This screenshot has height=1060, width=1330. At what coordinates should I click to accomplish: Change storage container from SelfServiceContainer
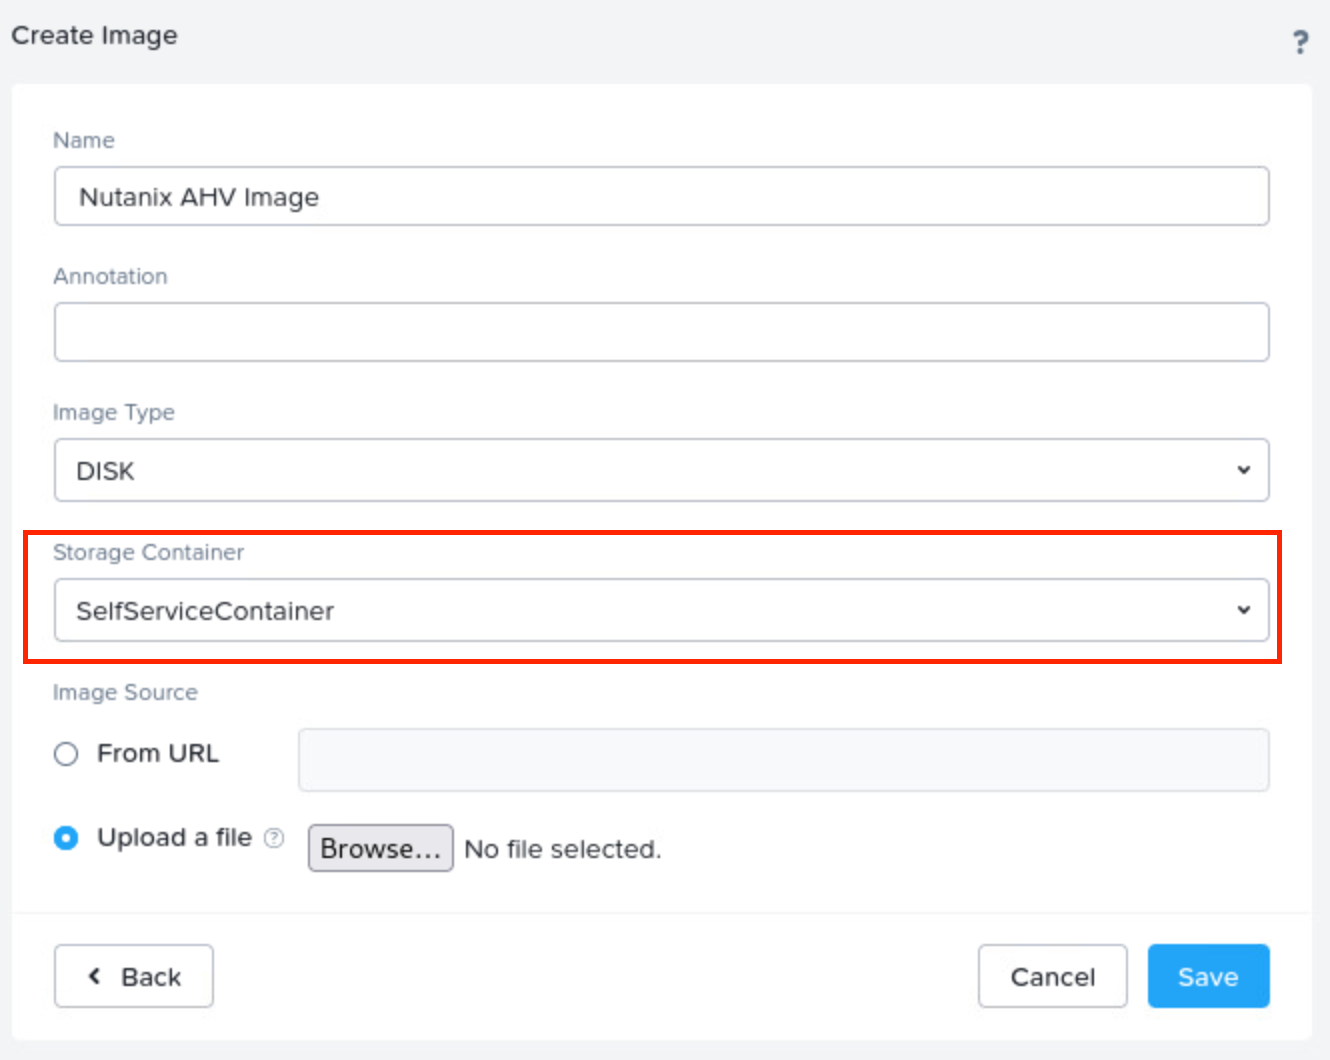(x=660, y=610)
